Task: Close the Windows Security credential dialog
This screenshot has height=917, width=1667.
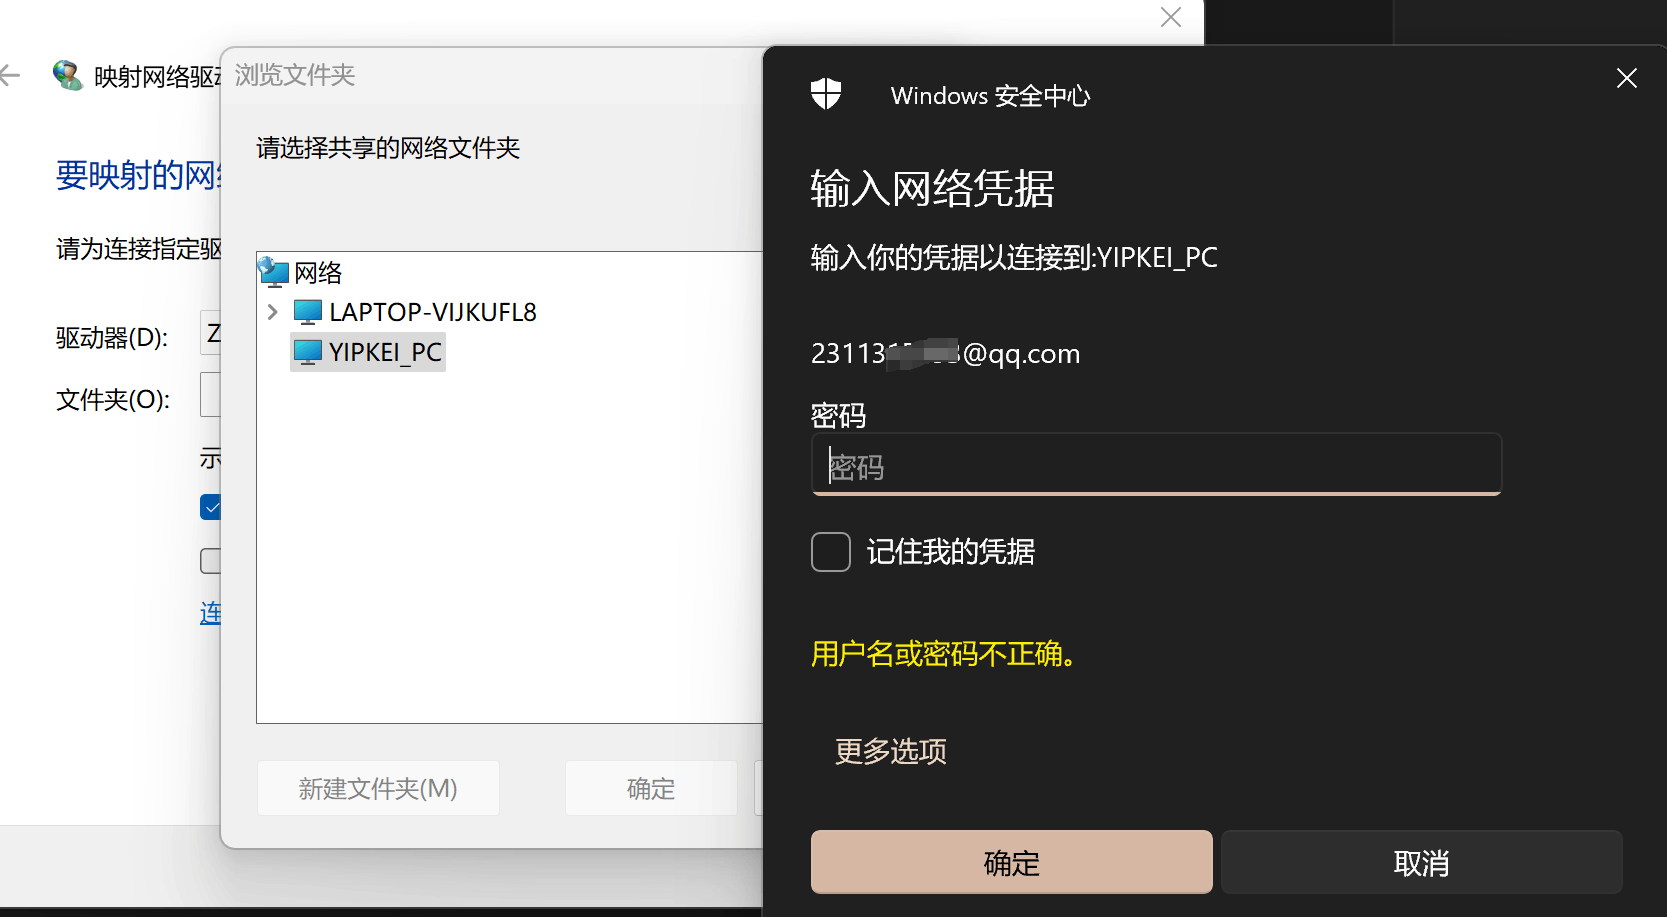Action: tap(1627, 78)
